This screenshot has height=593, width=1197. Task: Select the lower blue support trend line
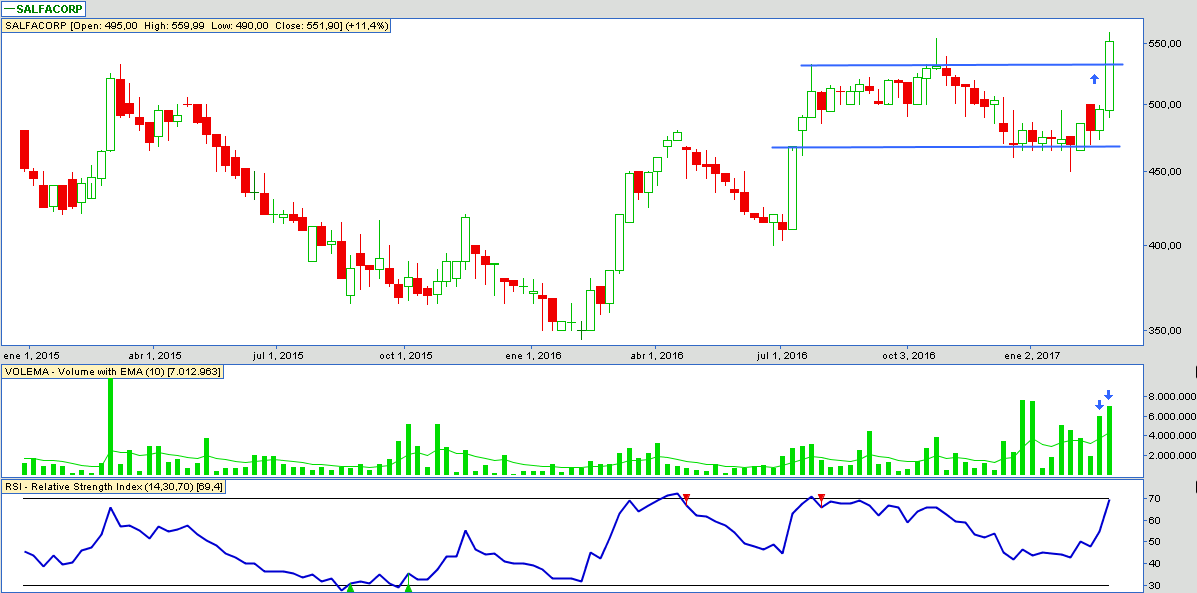click(946, 147)
